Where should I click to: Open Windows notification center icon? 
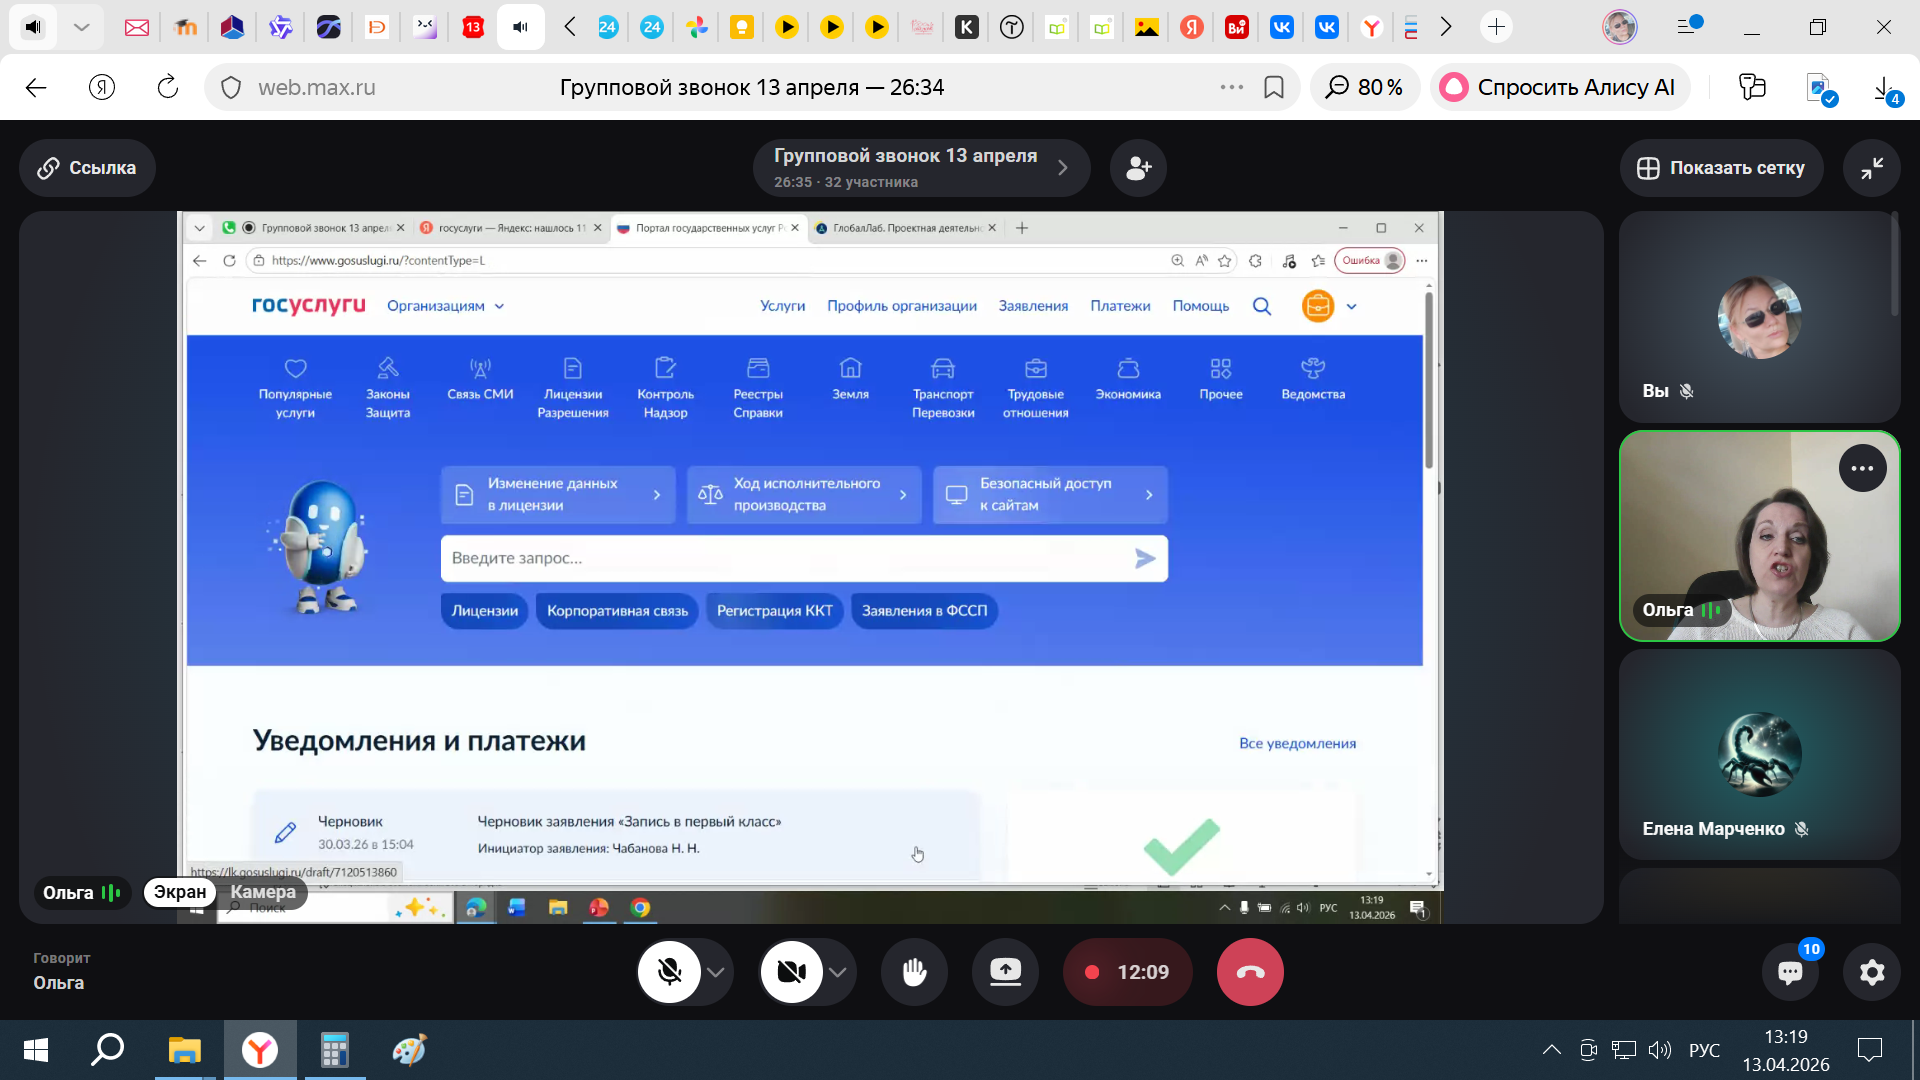(x=1869, y=1050)
